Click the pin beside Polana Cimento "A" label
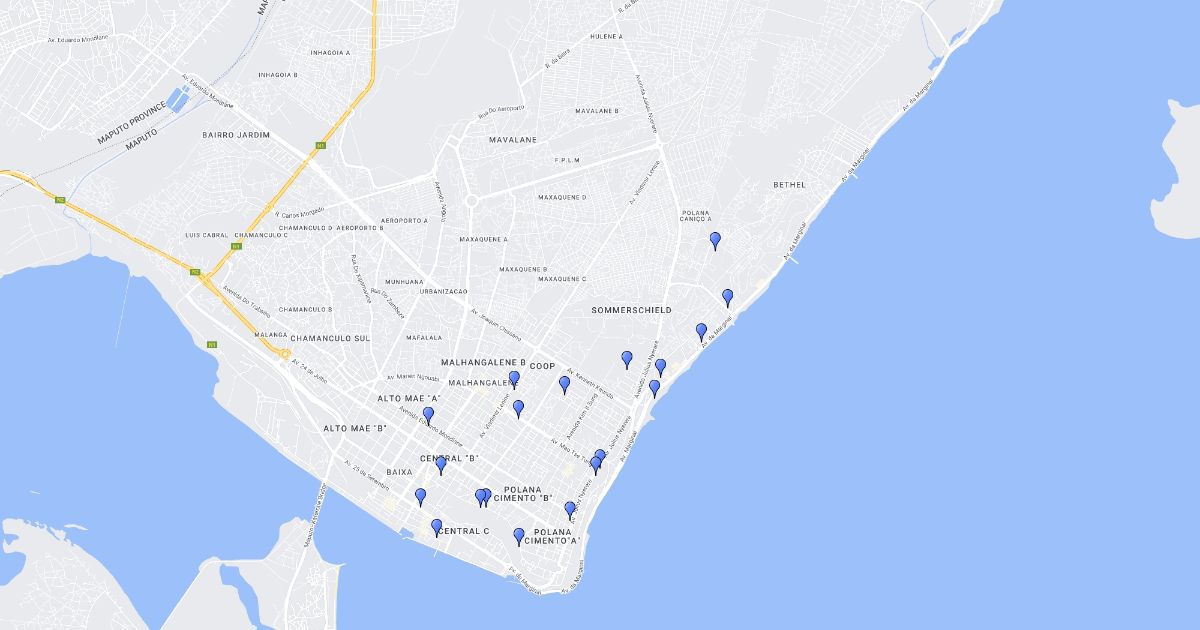Image resolution: width=1200 pixels, height=630 pixels. 519,536
